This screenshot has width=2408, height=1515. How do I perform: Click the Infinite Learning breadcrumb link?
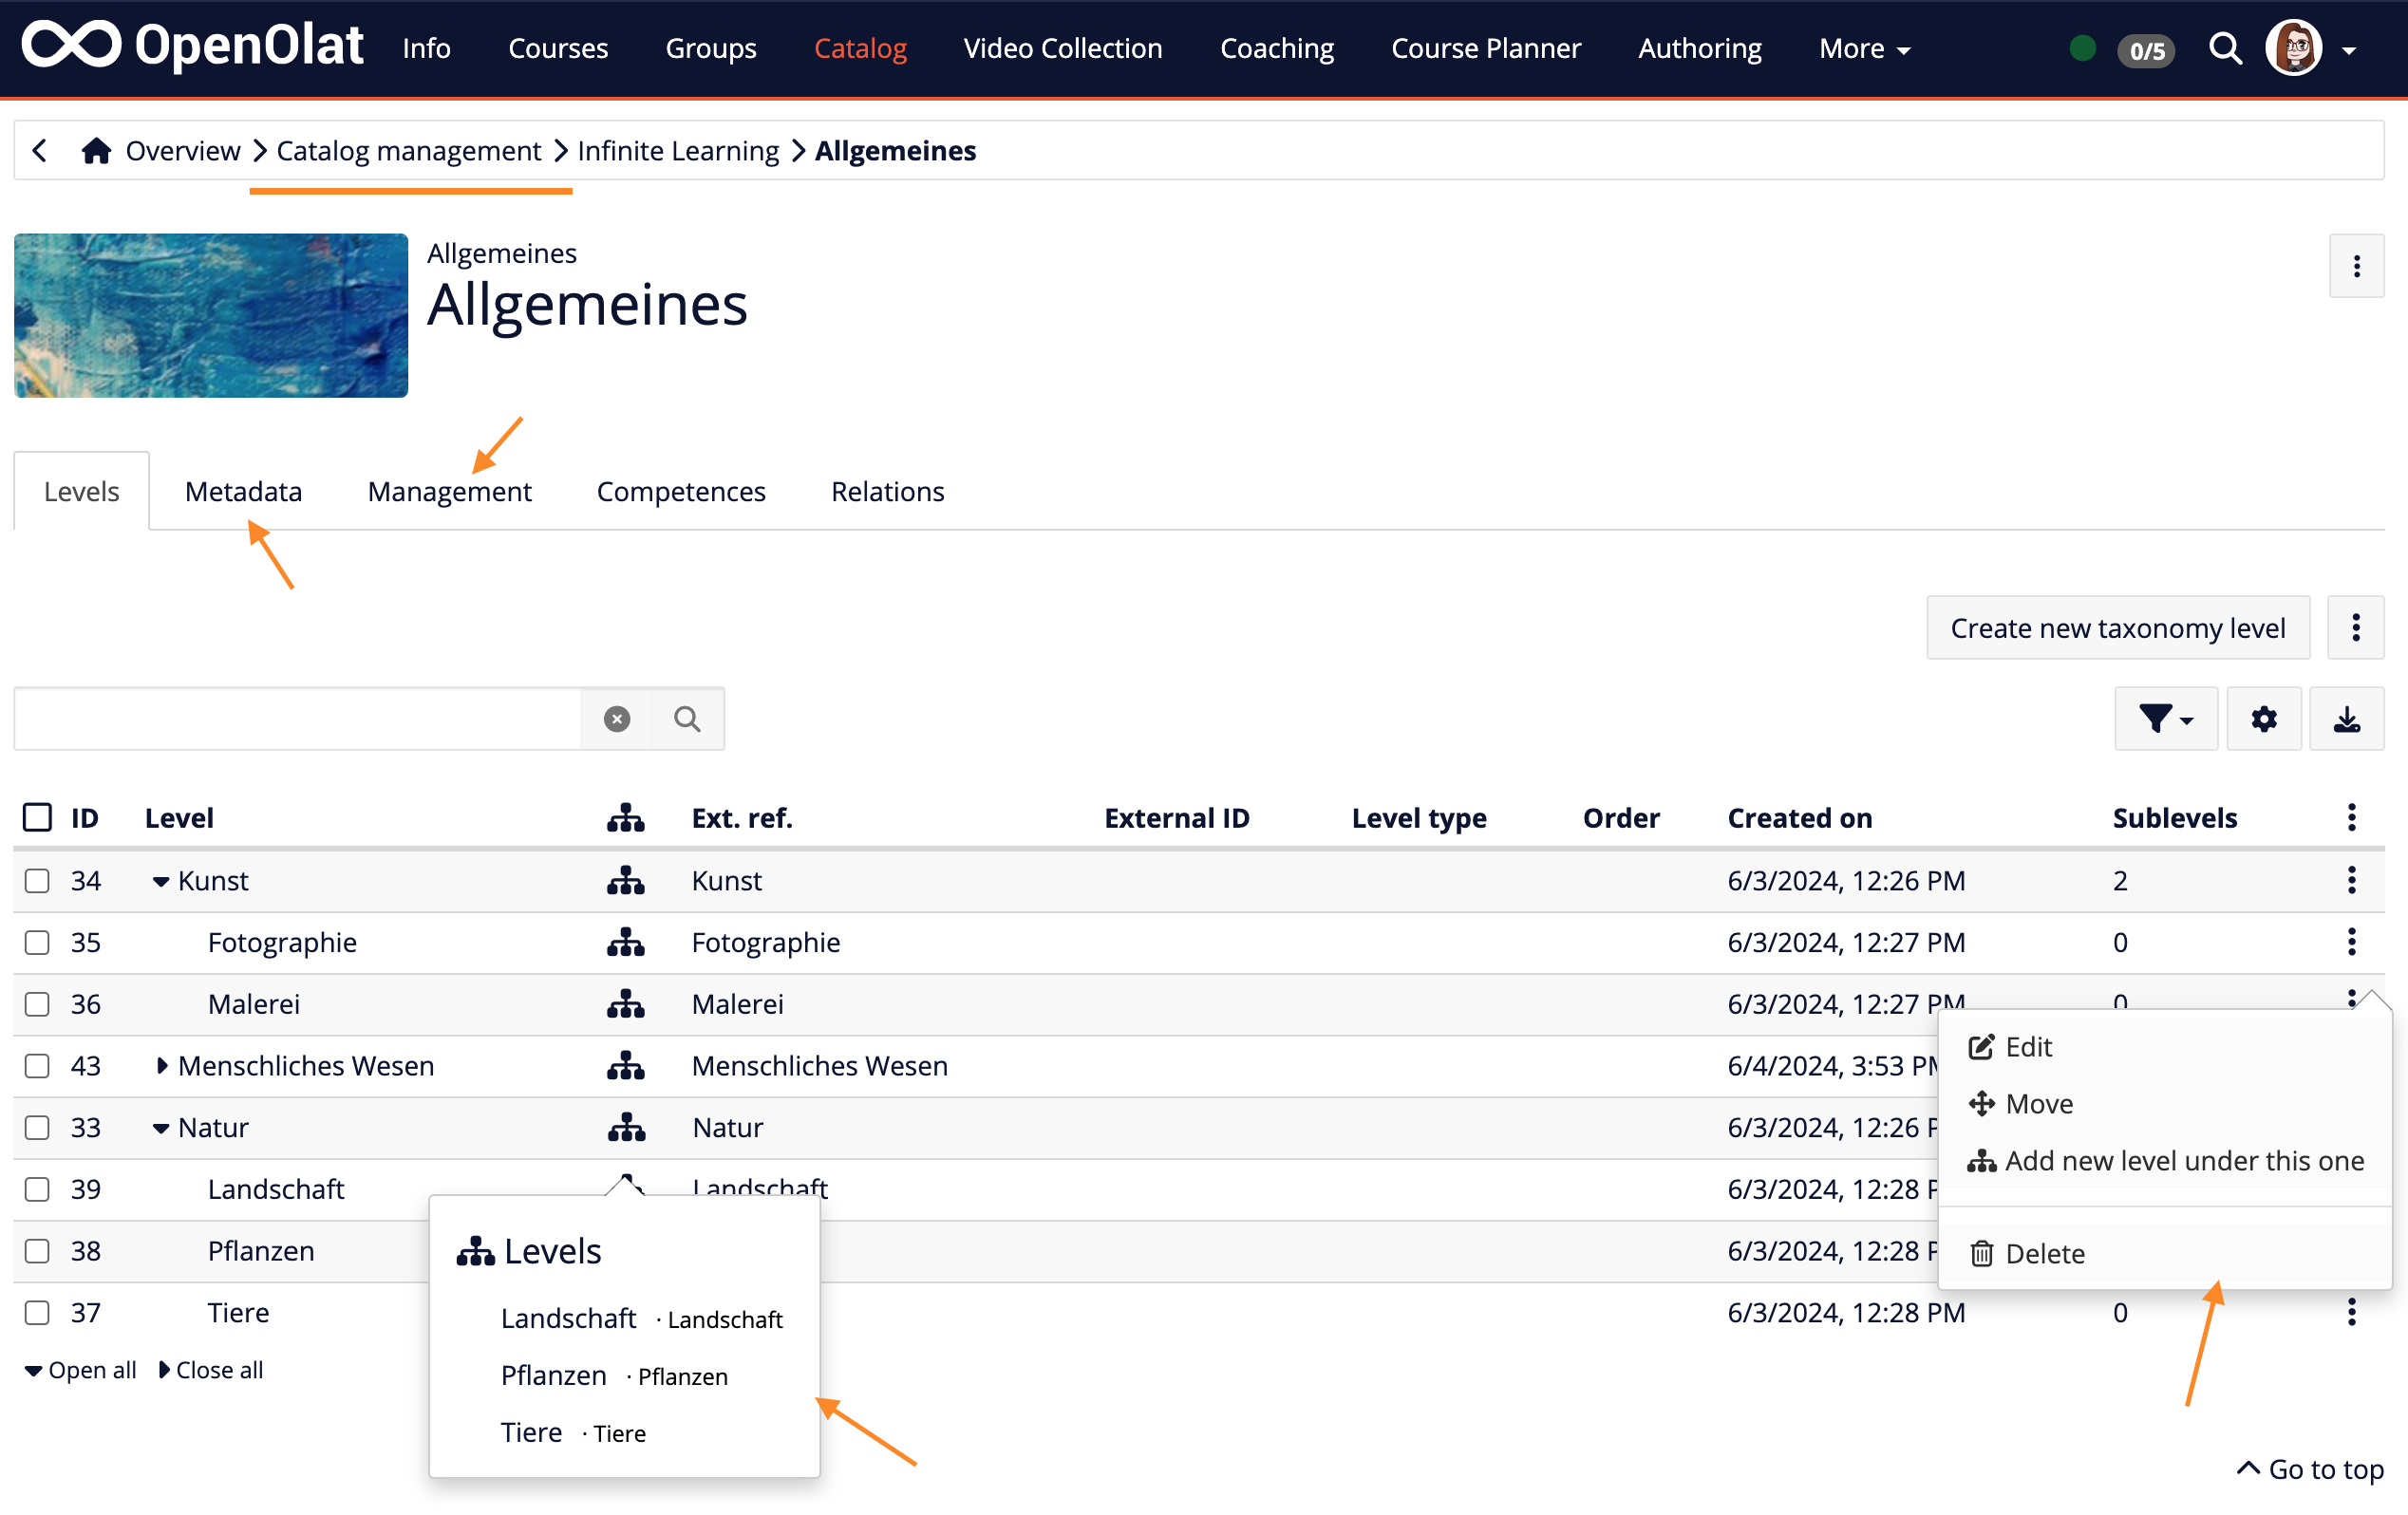(678, 150)
